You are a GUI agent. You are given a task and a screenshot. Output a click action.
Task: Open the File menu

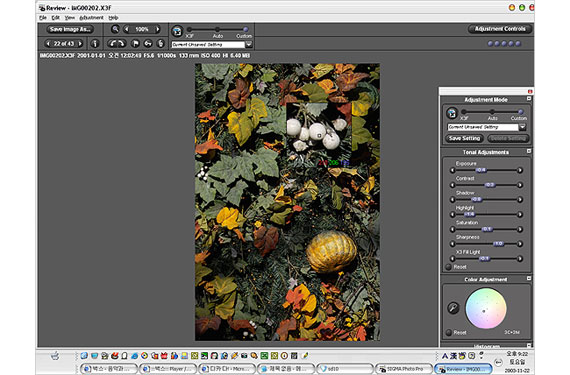tap(43, 17)
